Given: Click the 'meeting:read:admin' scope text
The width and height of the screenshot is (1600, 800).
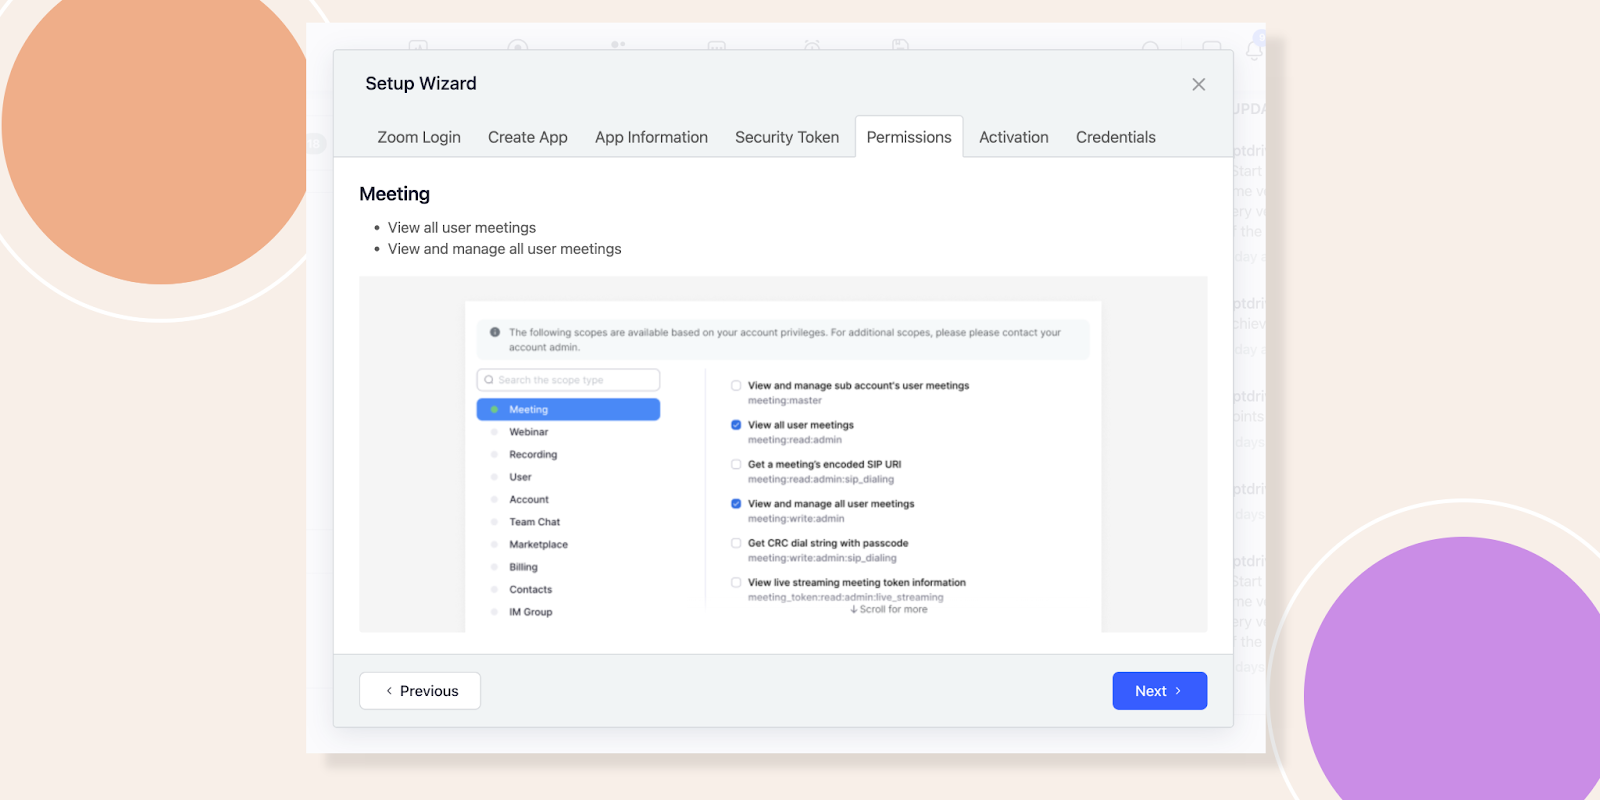Looking at the screenshot, I should tap(795, 440).
